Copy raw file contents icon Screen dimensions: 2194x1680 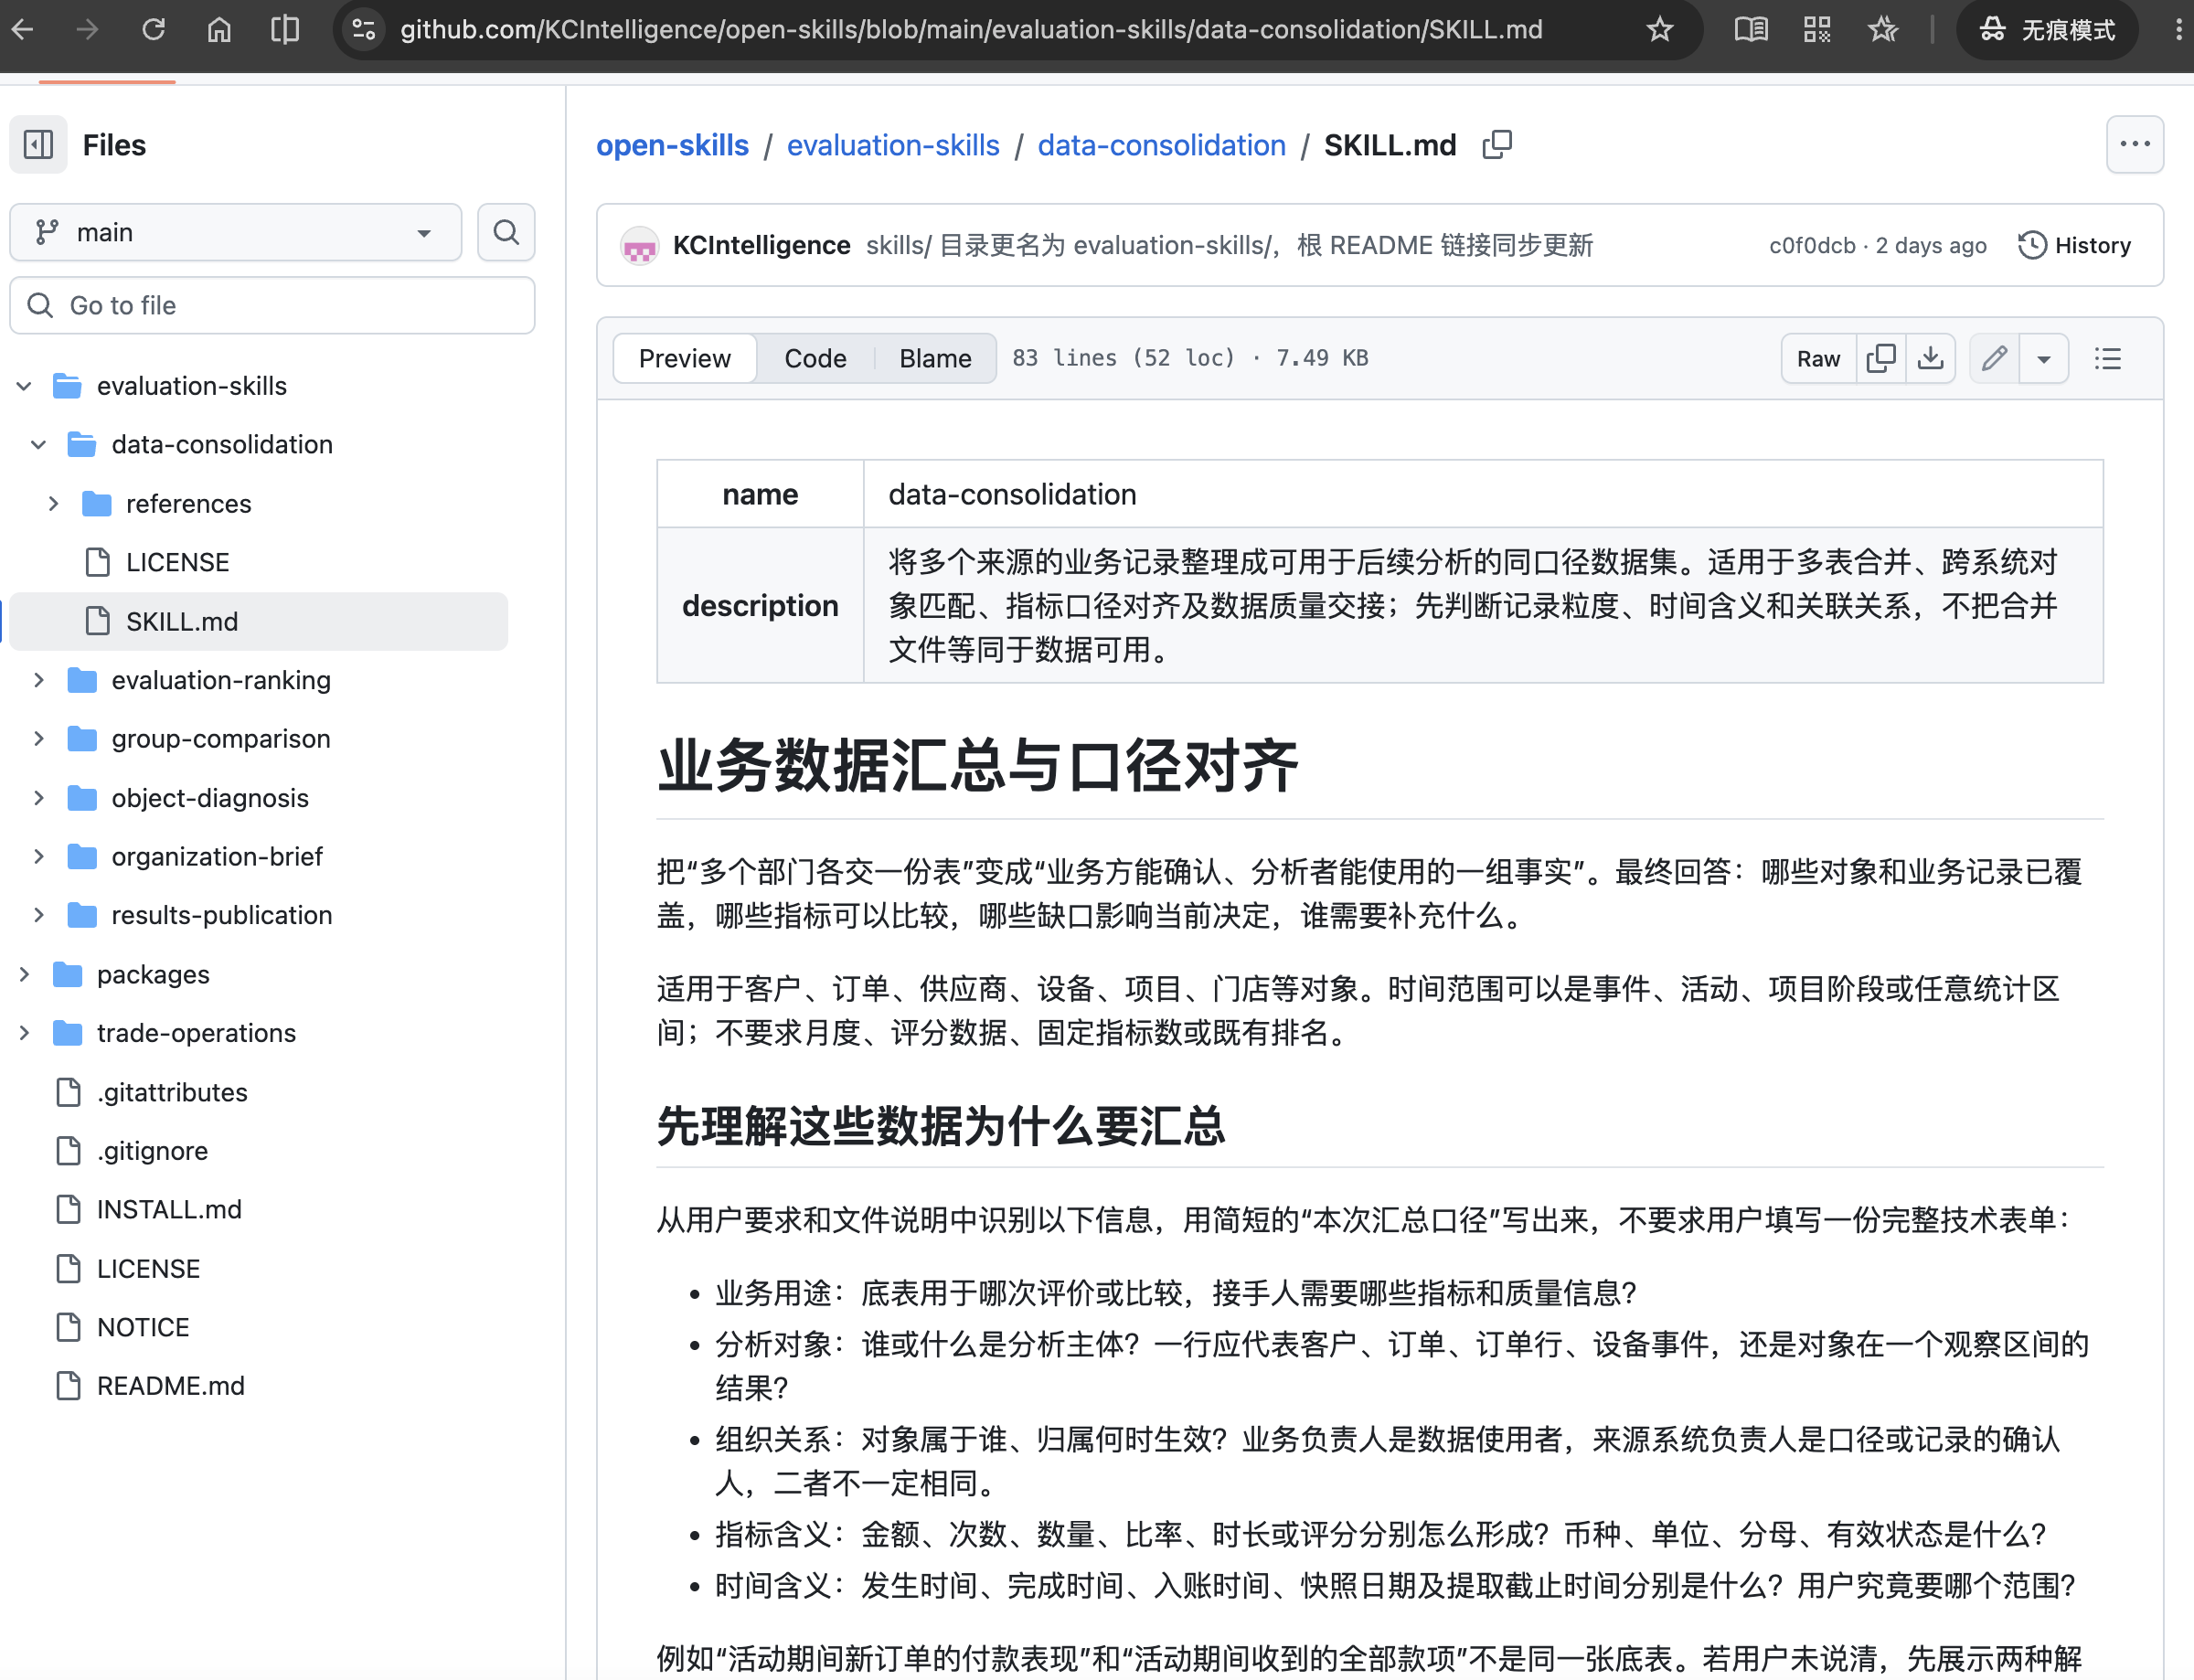coord(1880,358)
